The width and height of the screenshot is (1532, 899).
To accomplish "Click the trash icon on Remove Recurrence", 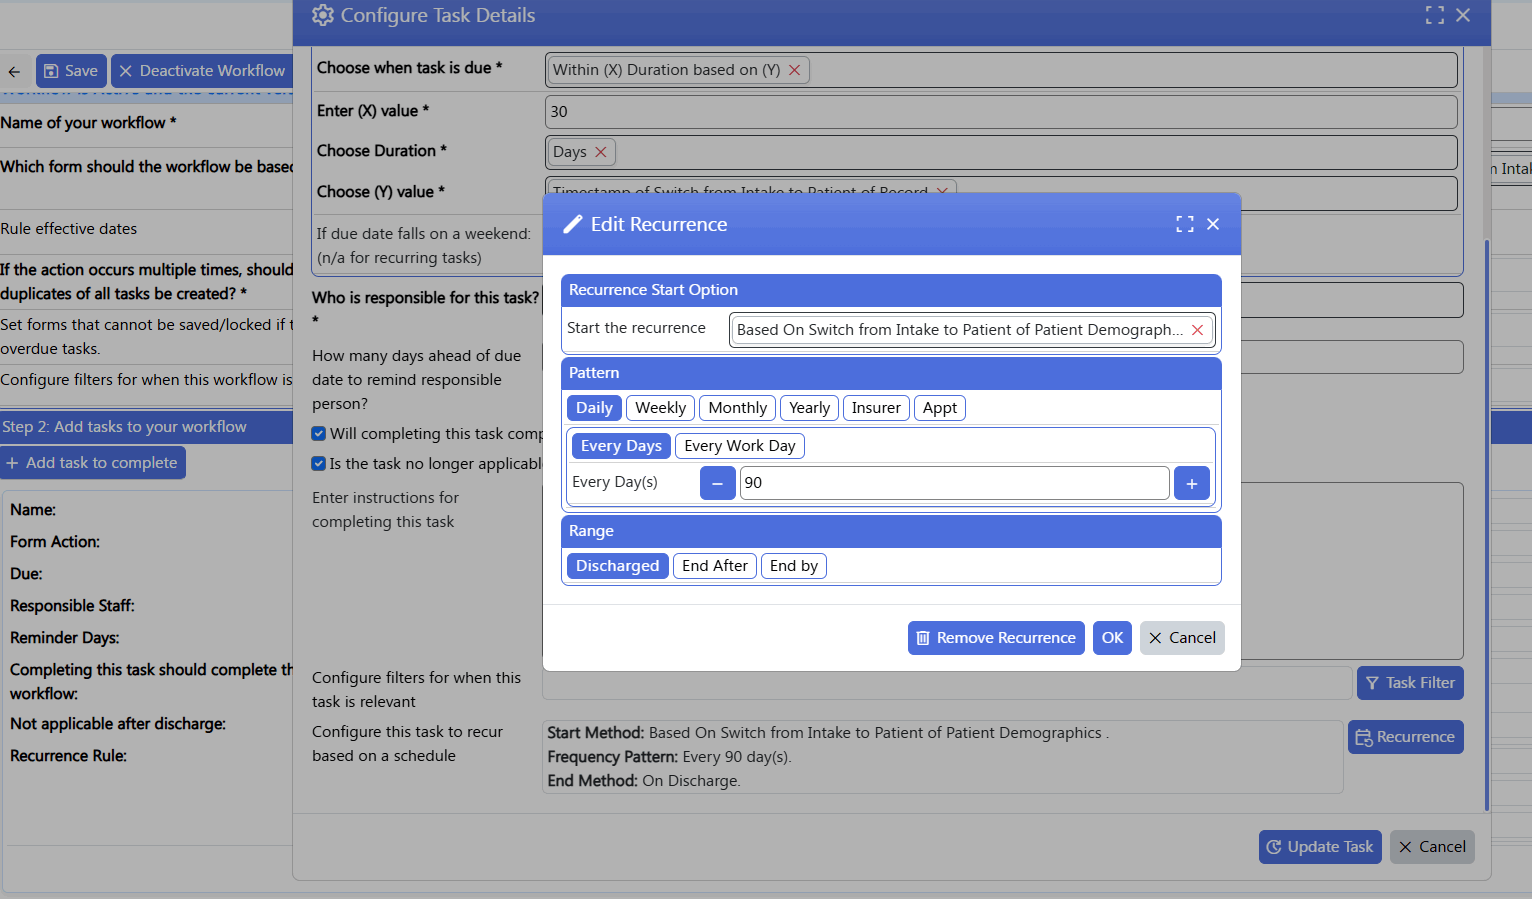I will (x=922, y=637).
